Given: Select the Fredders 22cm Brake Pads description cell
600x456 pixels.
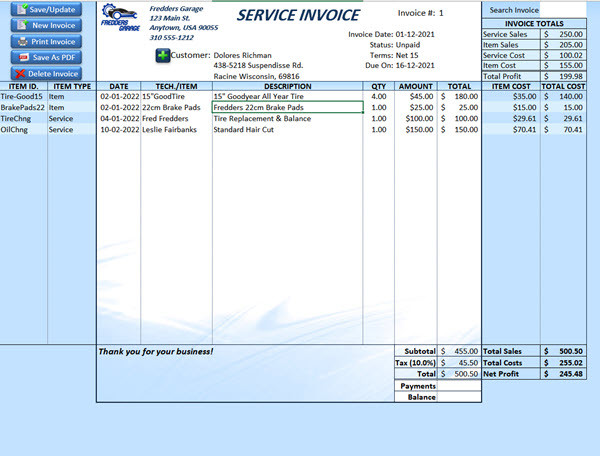Looking at the screenshot, I should (x=286, y=107).
